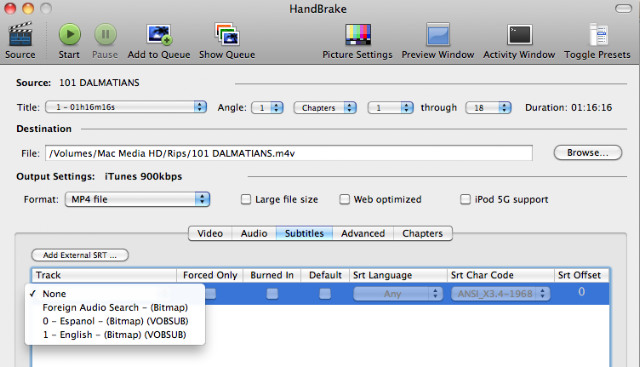Open the Chapters range type dropdown
Image resolution: width=640 pixels, height=367 pixels.
[325, 107]
